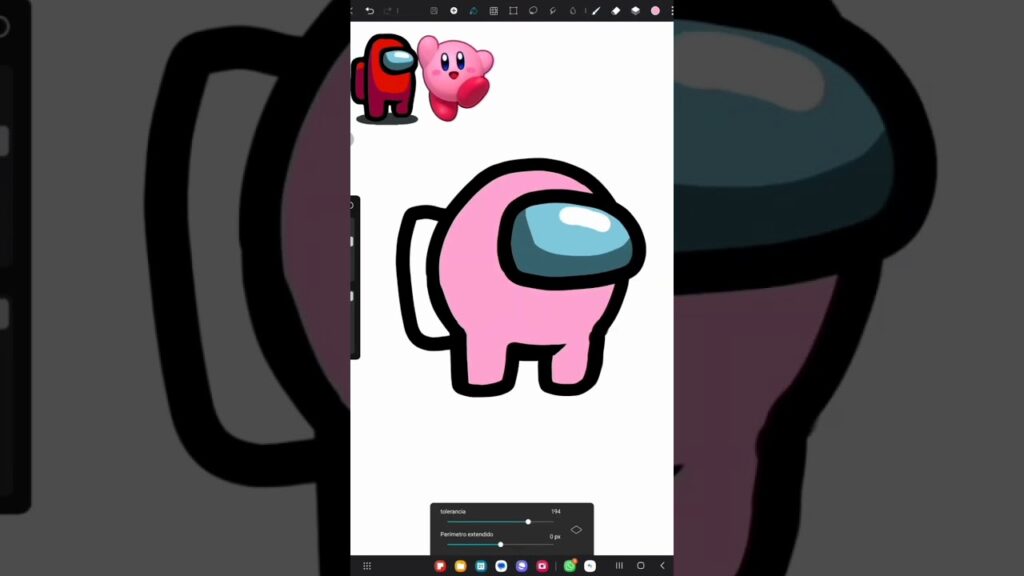The height and width of the screenshot is (576, 1024).
Task: Show recent apps with the three-bar button
Action: [x=619, y=566]
